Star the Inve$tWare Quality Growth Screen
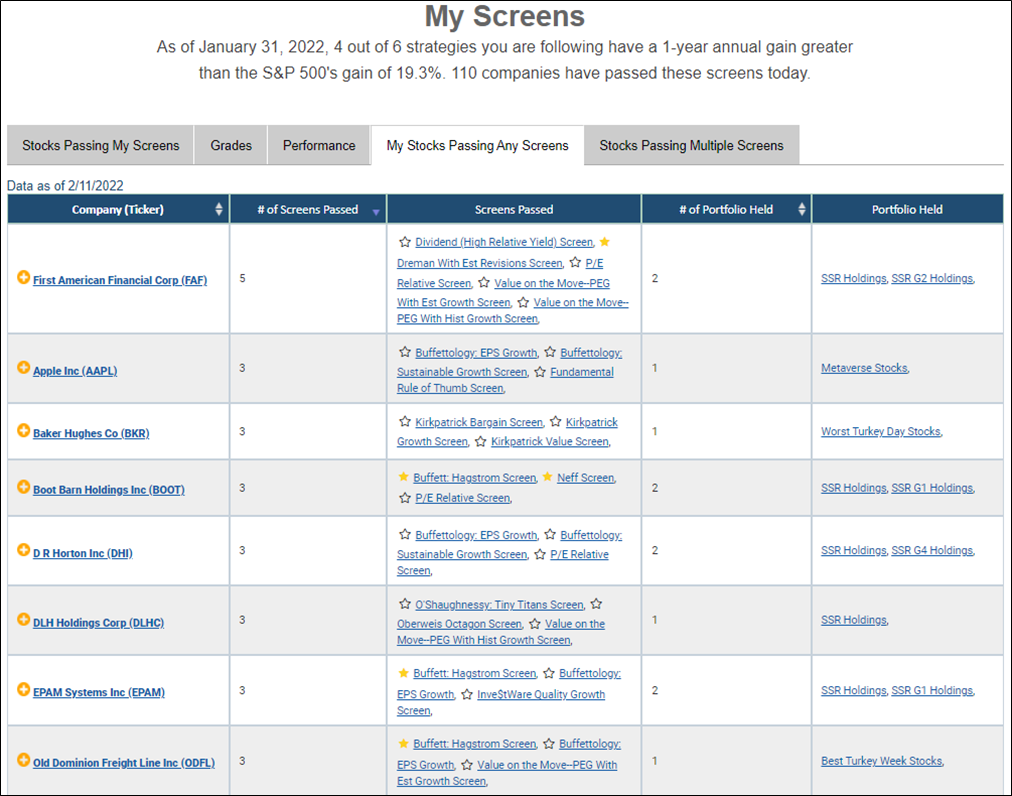This screenshot has width=1012, height=796. pos(467,694)
